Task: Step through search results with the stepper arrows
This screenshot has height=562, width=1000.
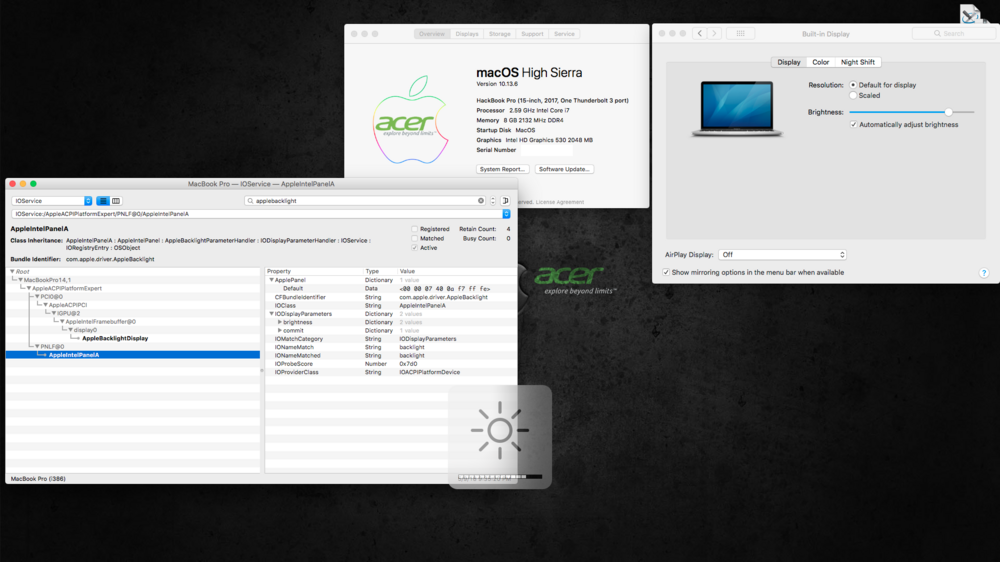Action: tap(492, 201)
